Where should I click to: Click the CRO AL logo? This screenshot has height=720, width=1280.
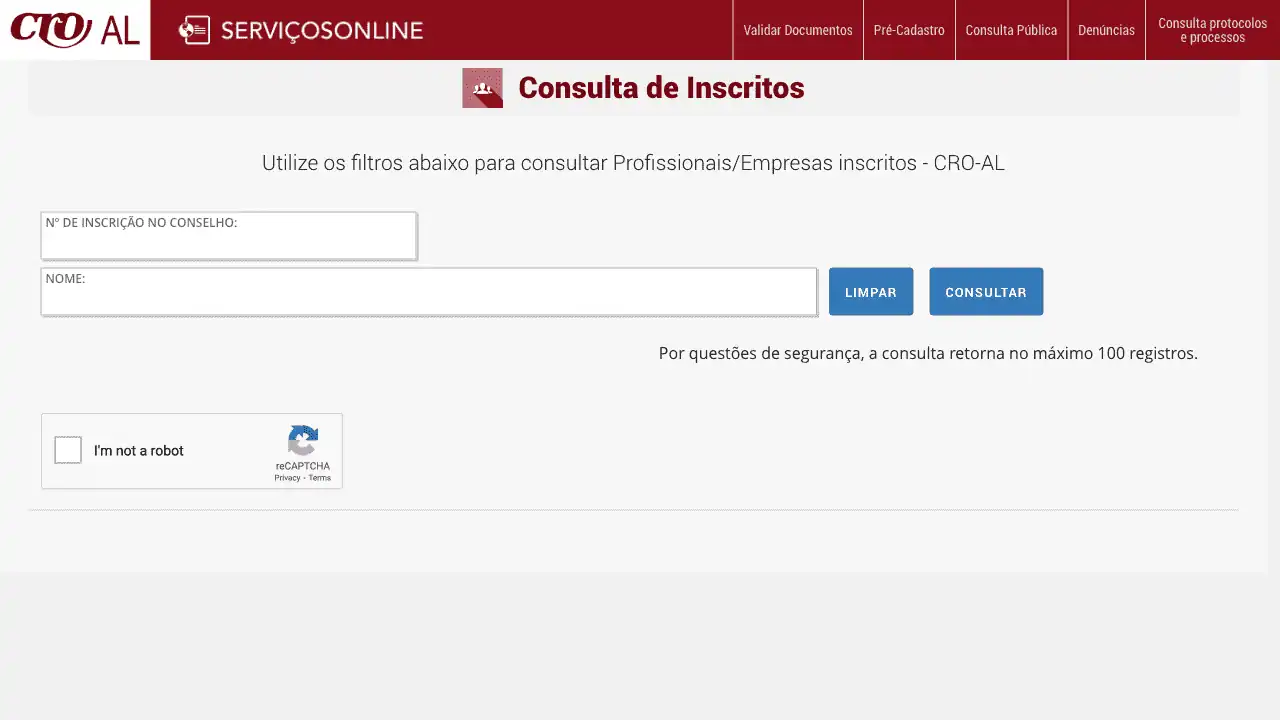pos(75,30)
